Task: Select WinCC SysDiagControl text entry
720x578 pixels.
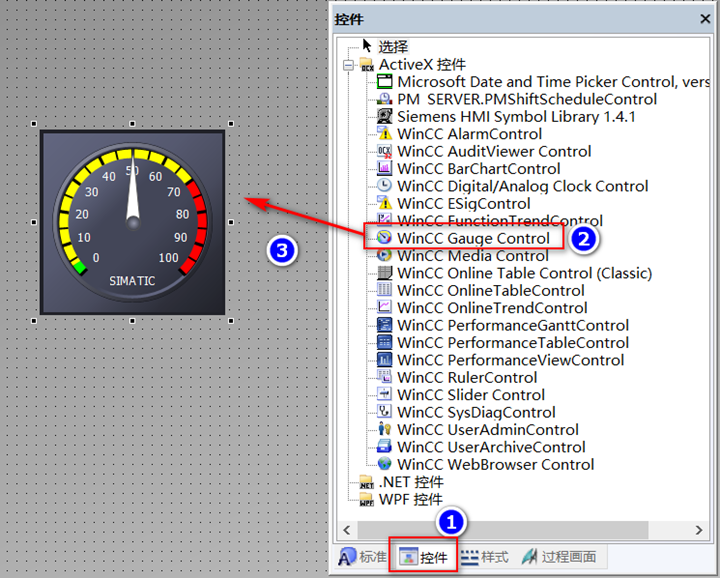Action: click(477, 412)
